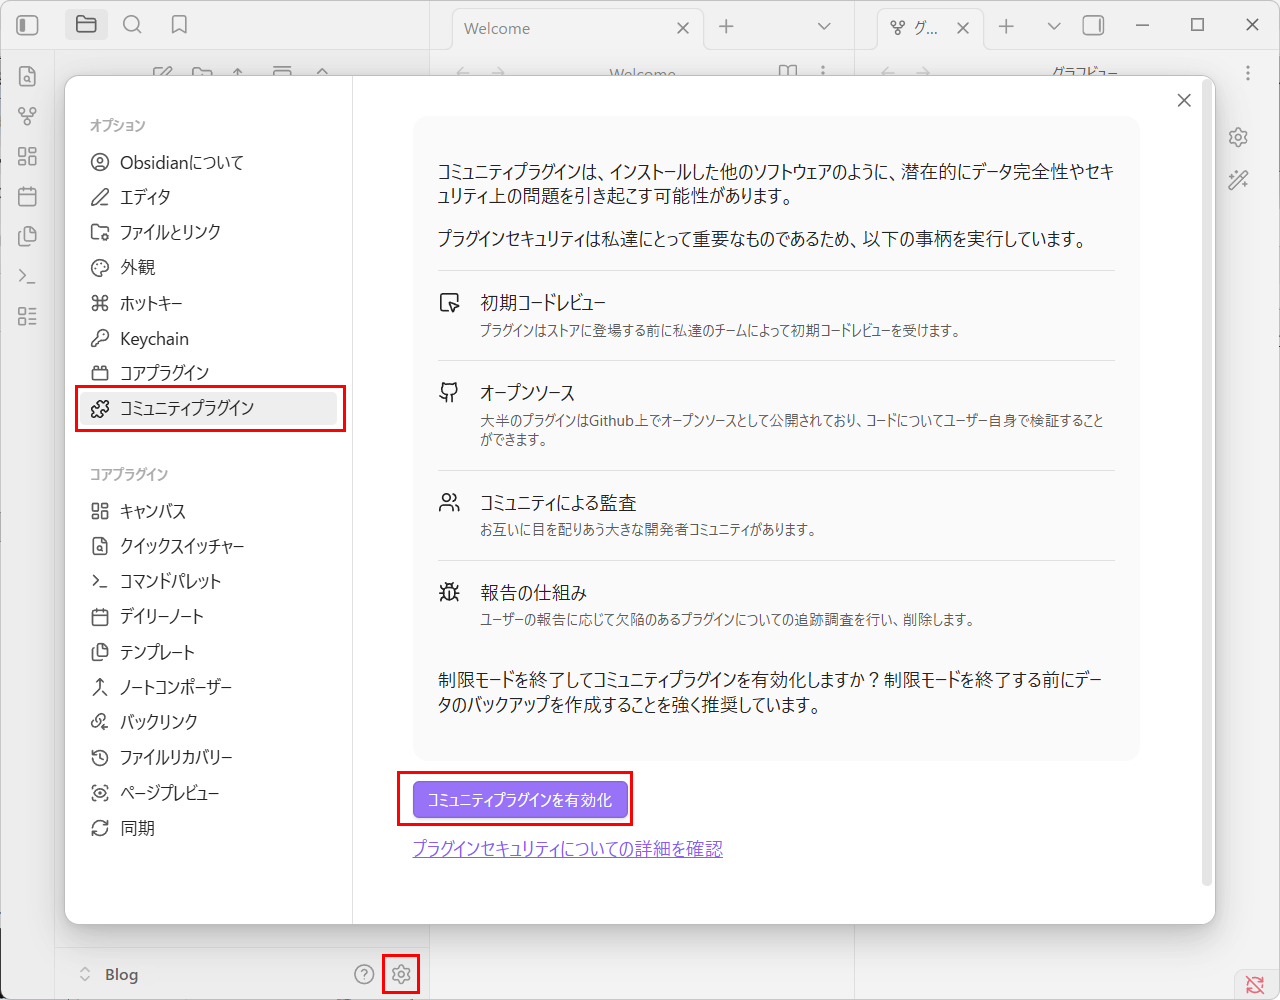This screenshot has width=1280, height=1000.
Task: Open graph view from left ribbon
Action: [28, 116]
